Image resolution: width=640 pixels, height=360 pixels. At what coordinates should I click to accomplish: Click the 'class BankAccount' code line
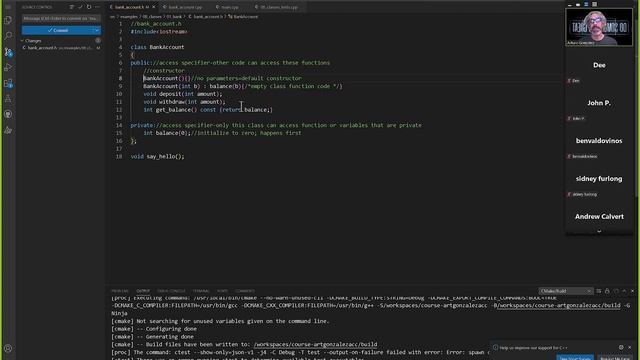point(157,47)
